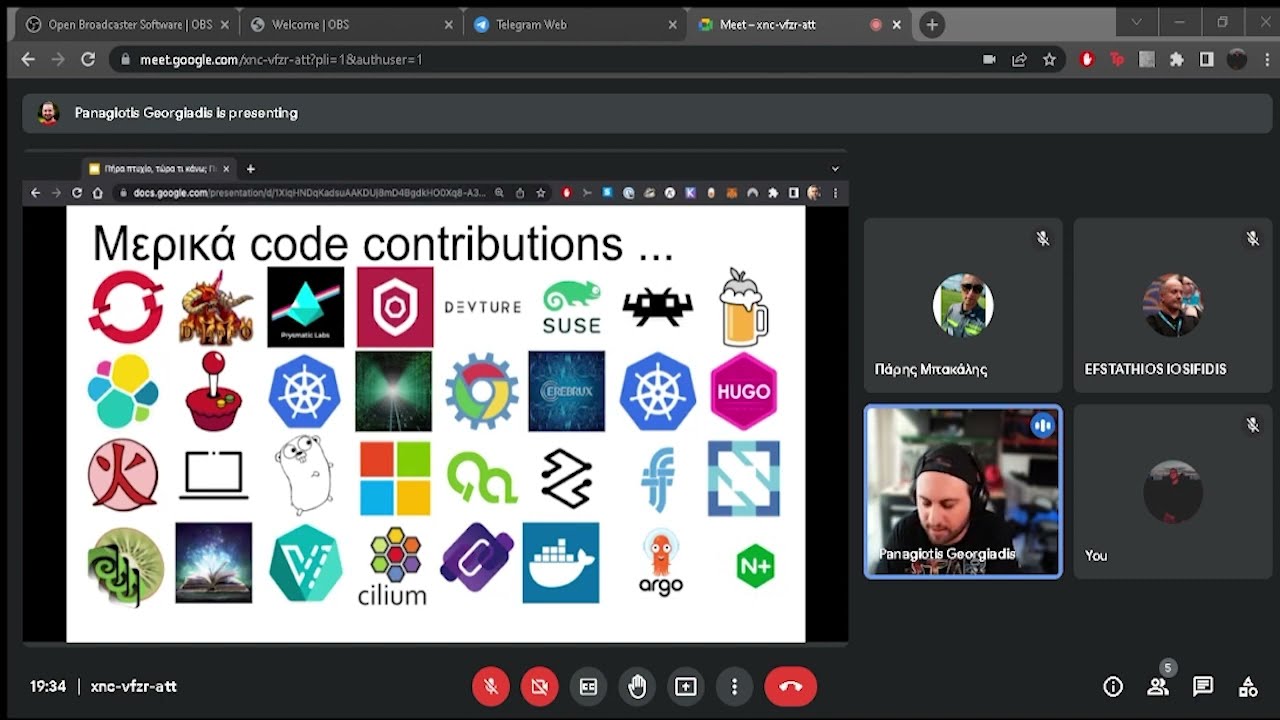Raise hand in the meeting
The width and height of the screenshot is (1280, 720).
click(x=637, y=687)
